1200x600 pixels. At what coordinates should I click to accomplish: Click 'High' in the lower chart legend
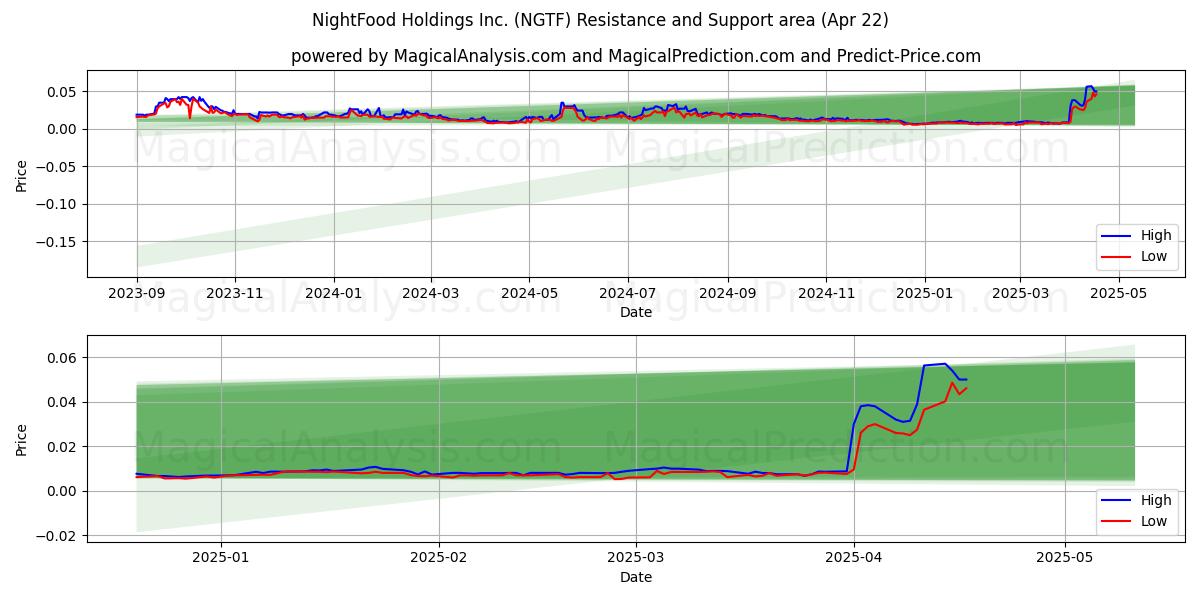point(1155,501)
